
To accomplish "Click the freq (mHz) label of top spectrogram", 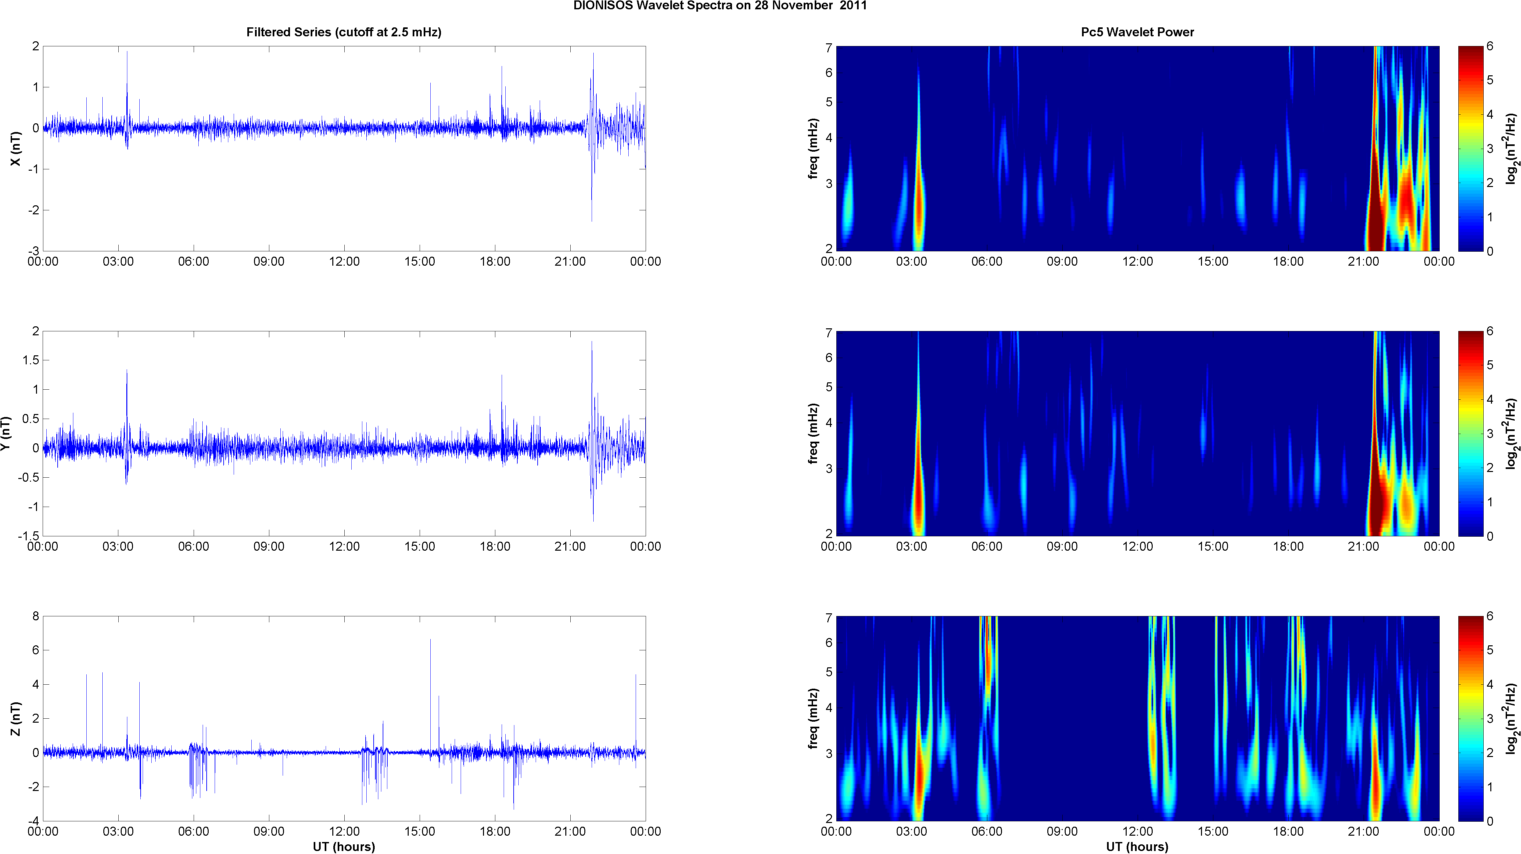I will click(813, 148).
